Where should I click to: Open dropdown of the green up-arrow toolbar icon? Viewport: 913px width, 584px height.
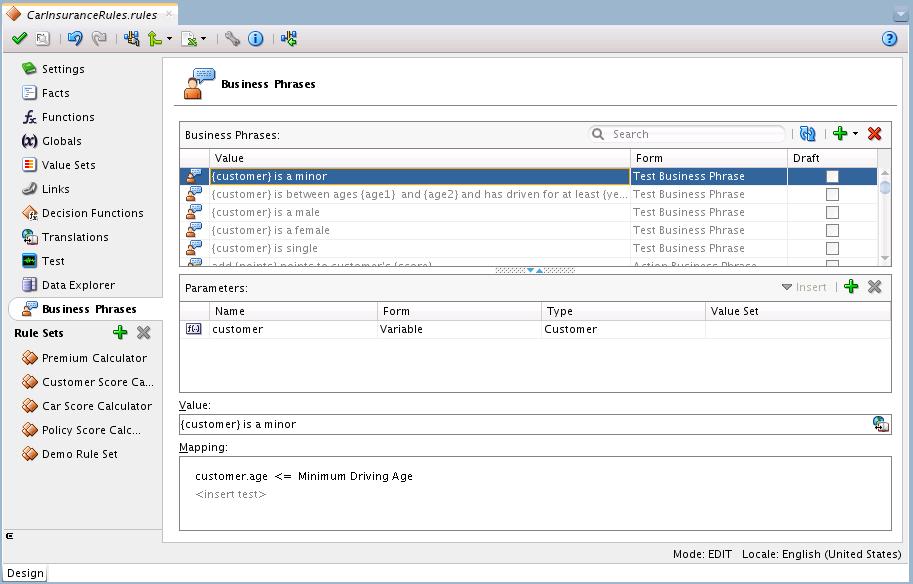[169, 39]
